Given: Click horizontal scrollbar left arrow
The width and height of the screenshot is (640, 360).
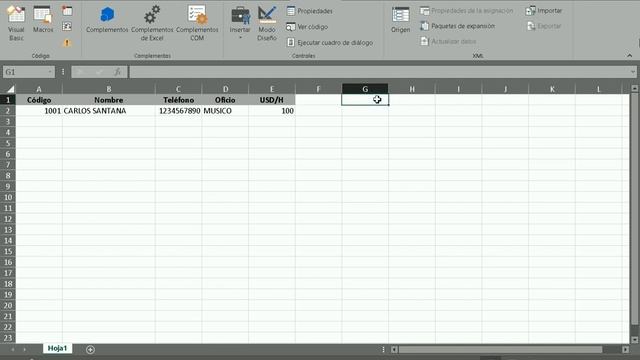Looking at the screenshot, I should [x=394, y=349].
